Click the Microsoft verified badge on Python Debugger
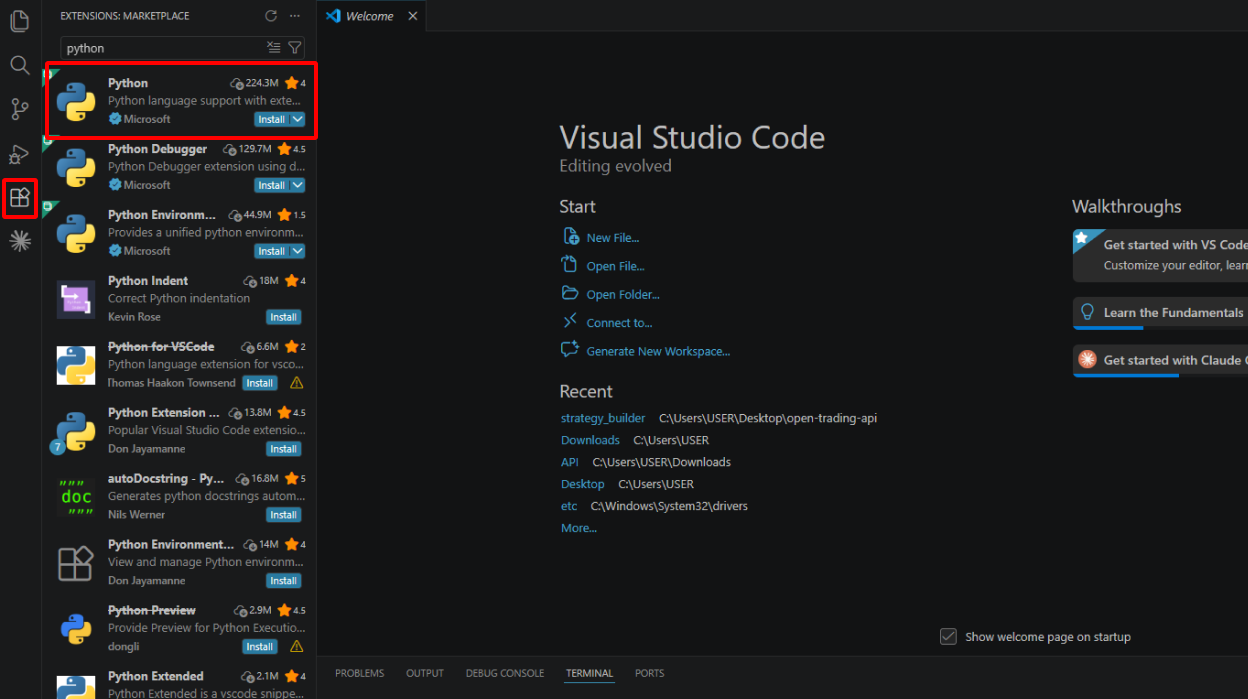 pyautogui.click(x=115, y=185)
